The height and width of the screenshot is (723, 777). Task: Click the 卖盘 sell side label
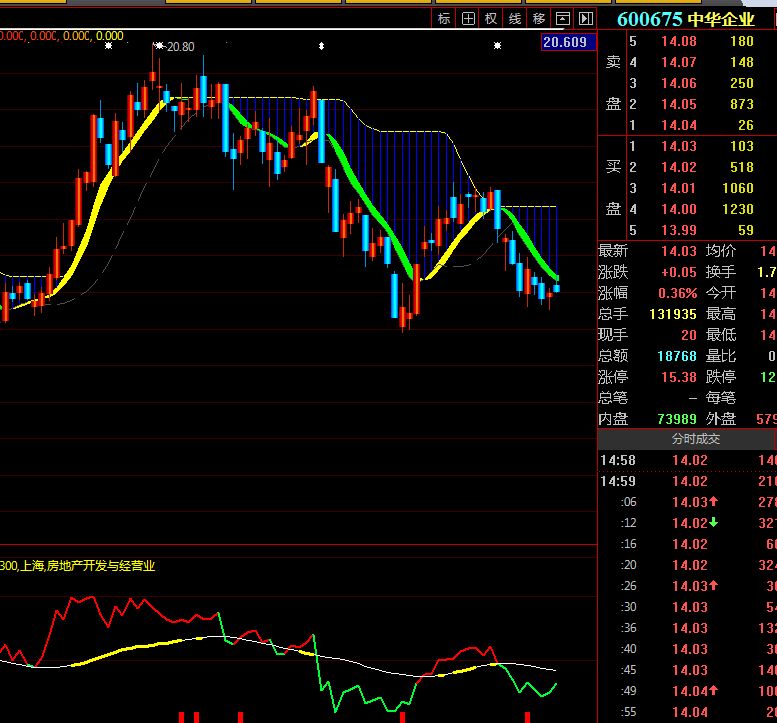[x=613, y=83]
